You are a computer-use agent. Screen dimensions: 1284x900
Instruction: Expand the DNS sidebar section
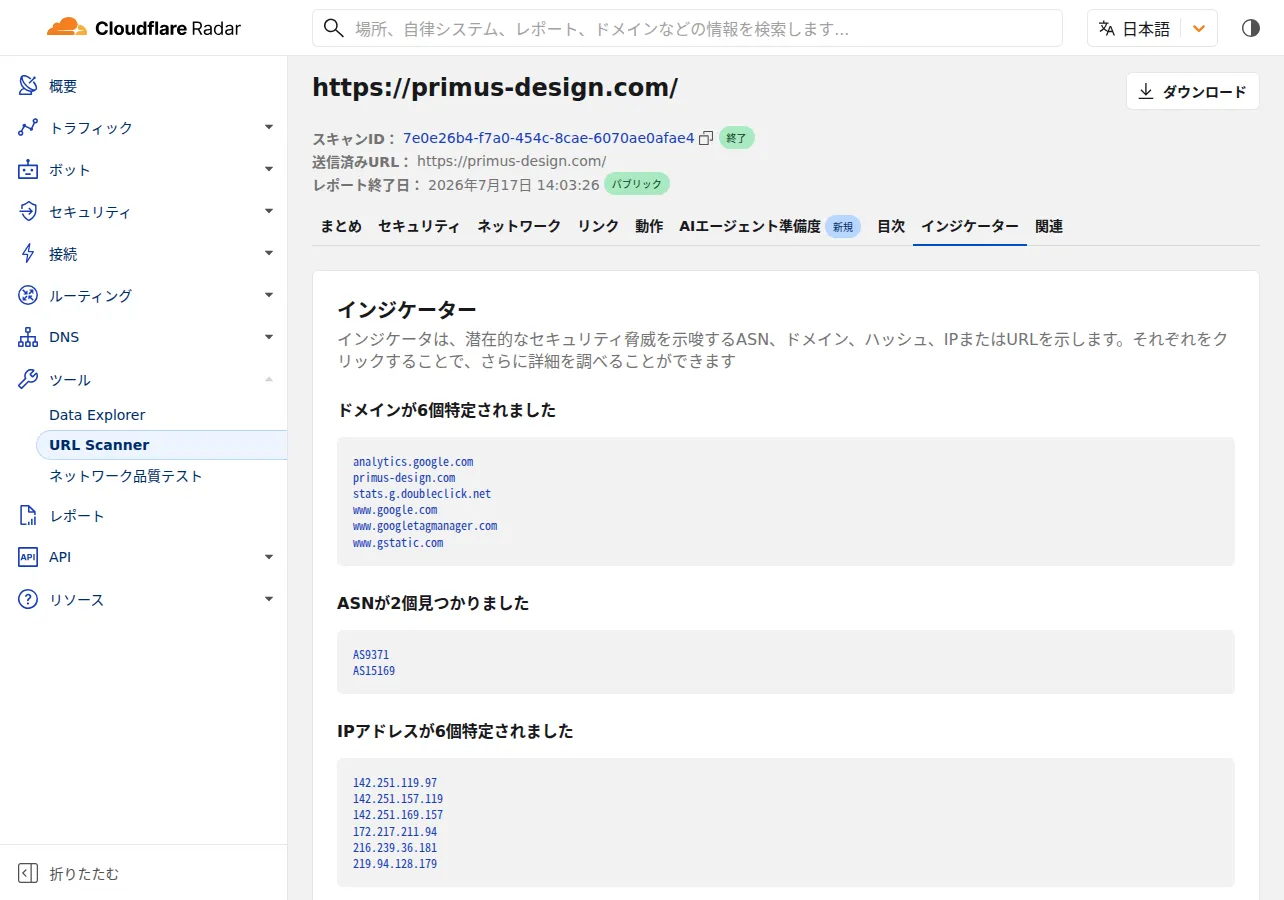coord(269,338)
